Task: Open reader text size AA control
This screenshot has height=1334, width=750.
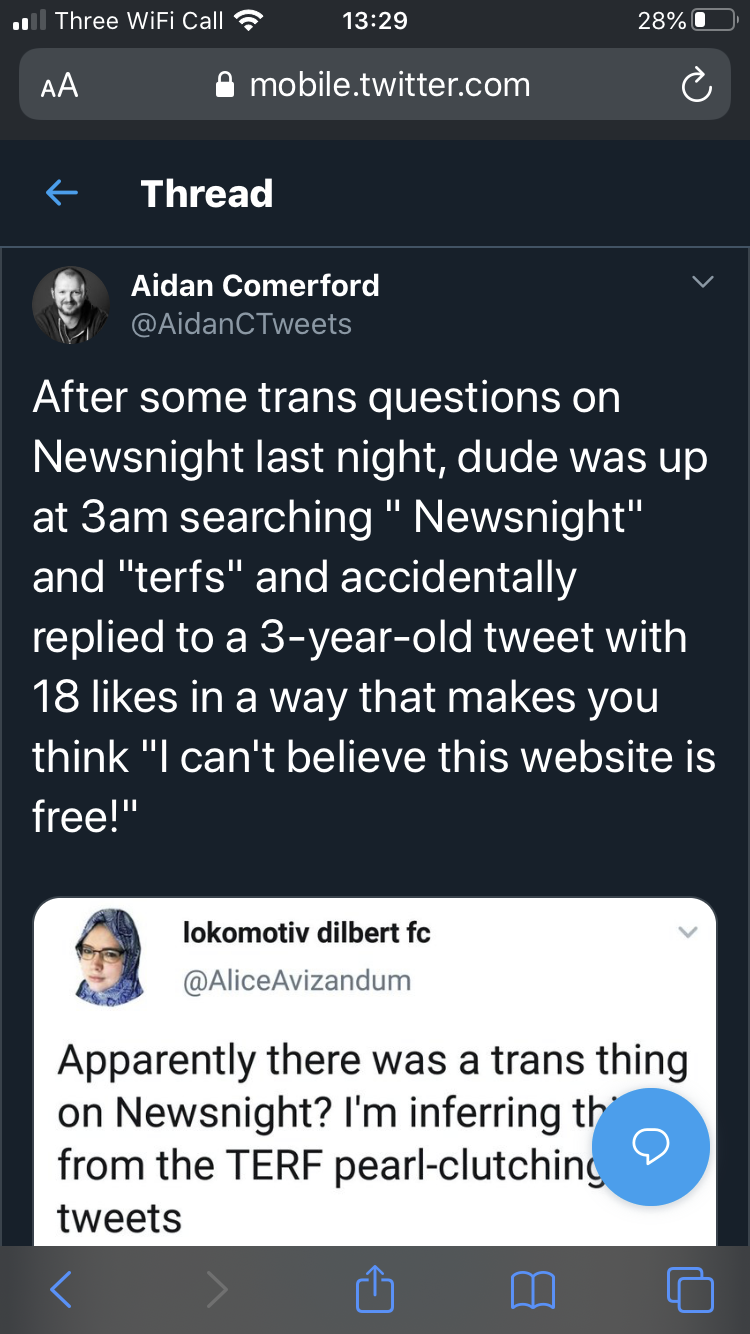Action: coord(59,86)
